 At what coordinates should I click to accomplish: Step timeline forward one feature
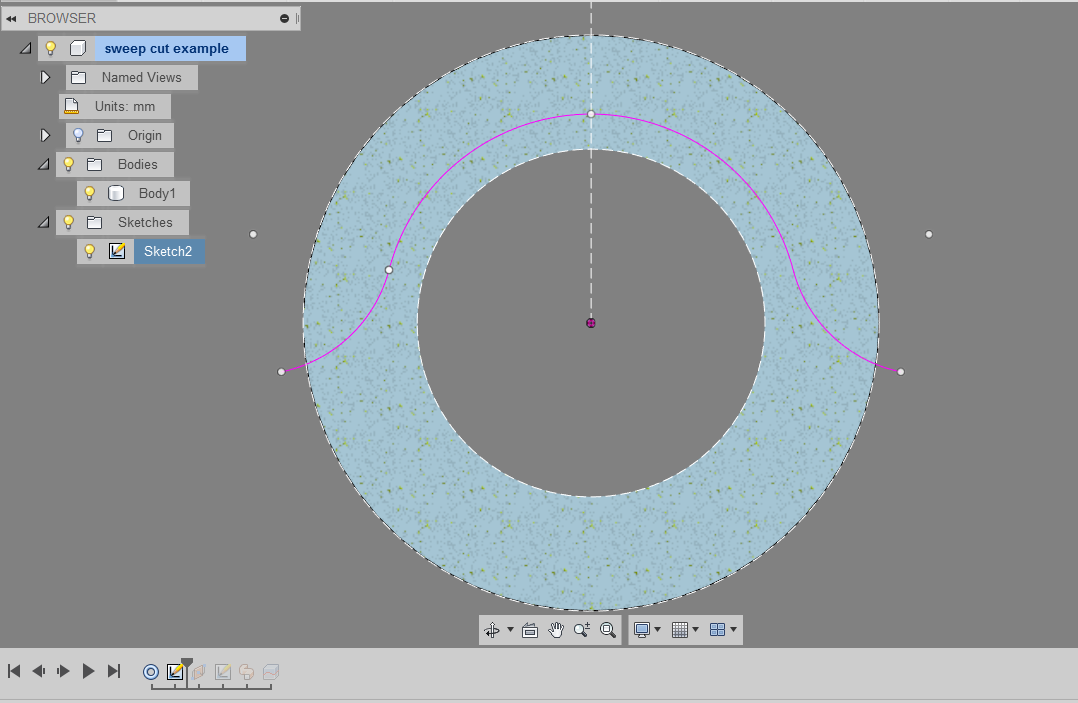point(63,671)
